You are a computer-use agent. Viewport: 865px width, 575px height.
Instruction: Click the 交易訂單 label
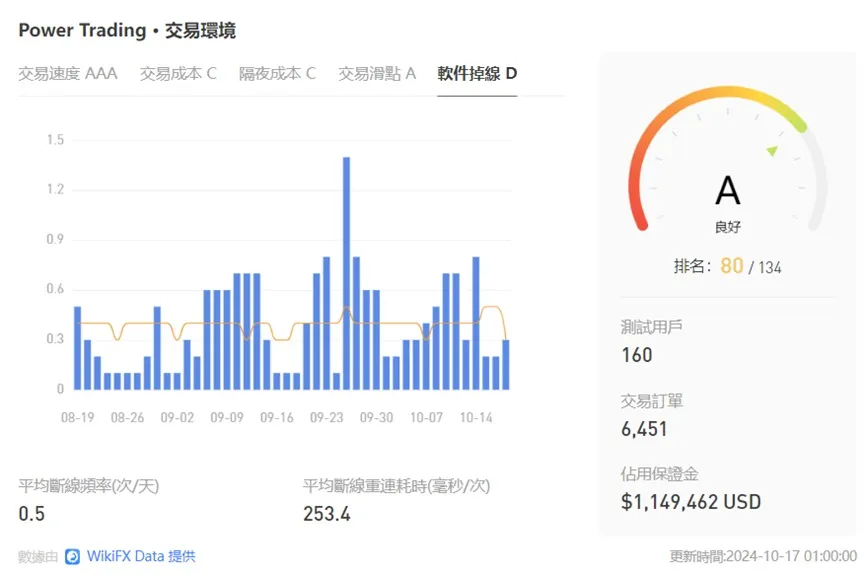[x=652, y=401]
